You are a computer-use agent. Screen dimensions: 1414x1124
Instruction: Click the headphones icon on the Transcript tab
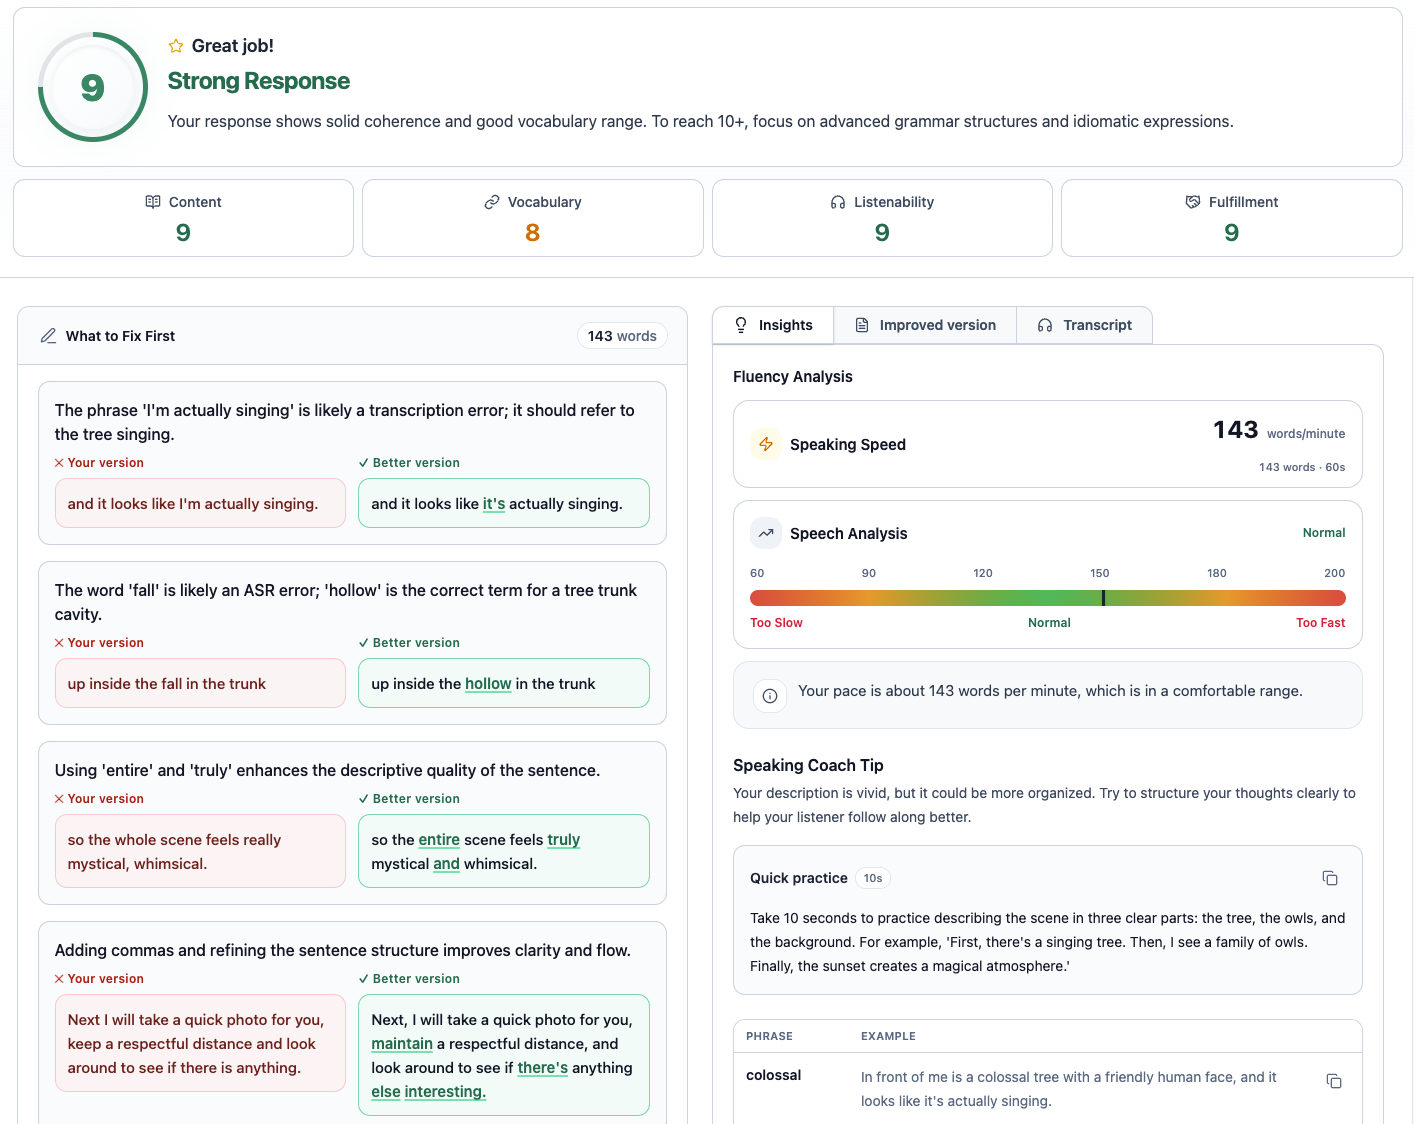pyautogui.click(x=1045, y=325)
